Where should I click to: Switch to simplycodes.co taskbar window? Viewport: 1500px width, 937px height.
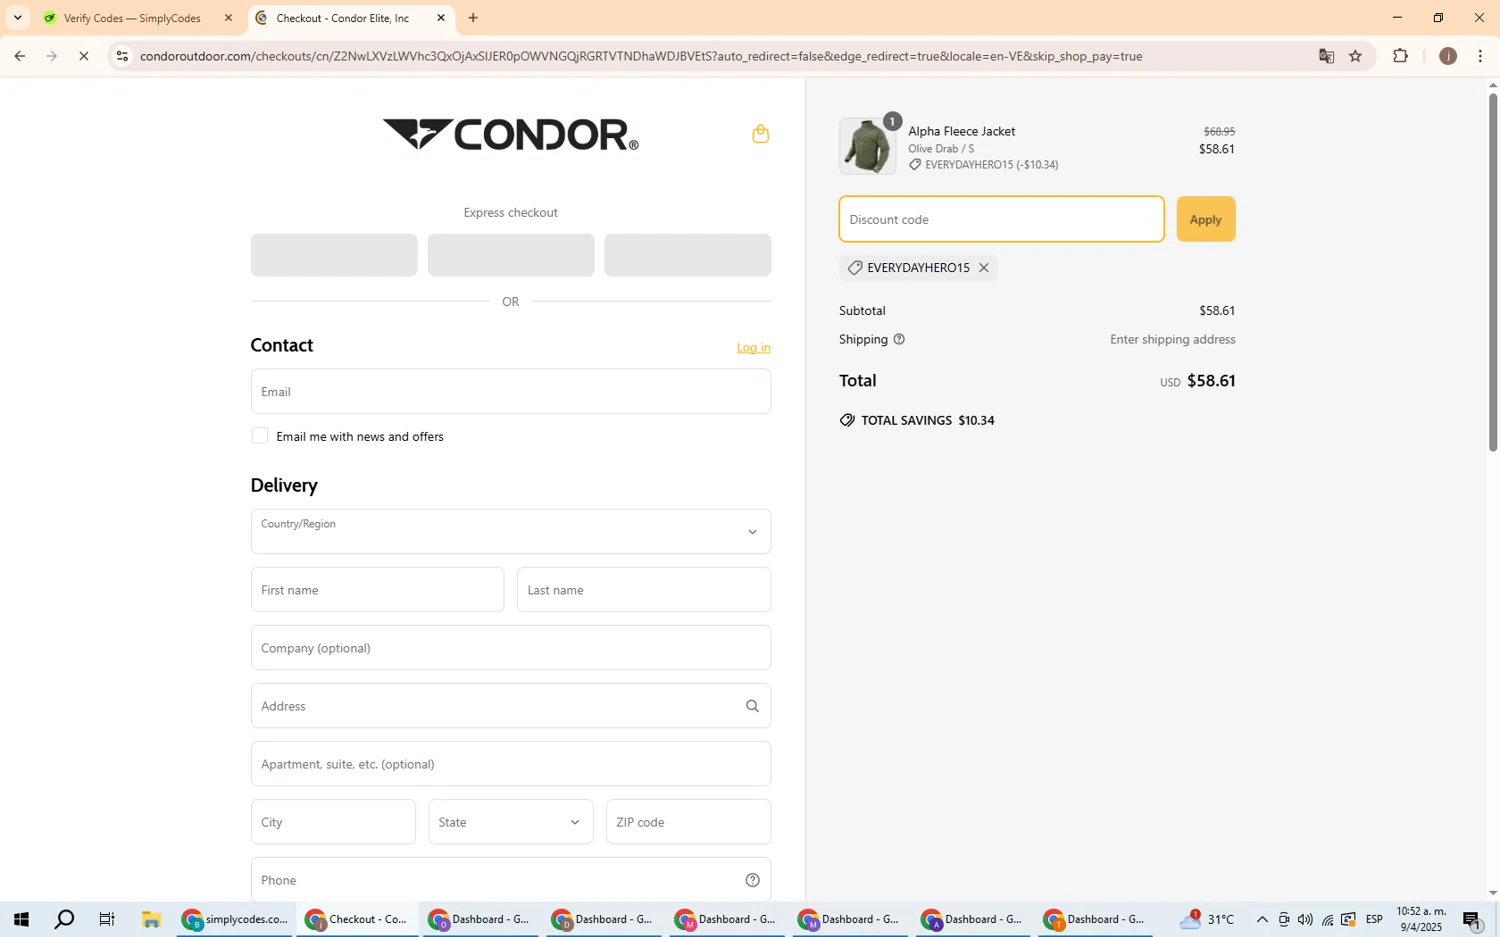(235, 920)
